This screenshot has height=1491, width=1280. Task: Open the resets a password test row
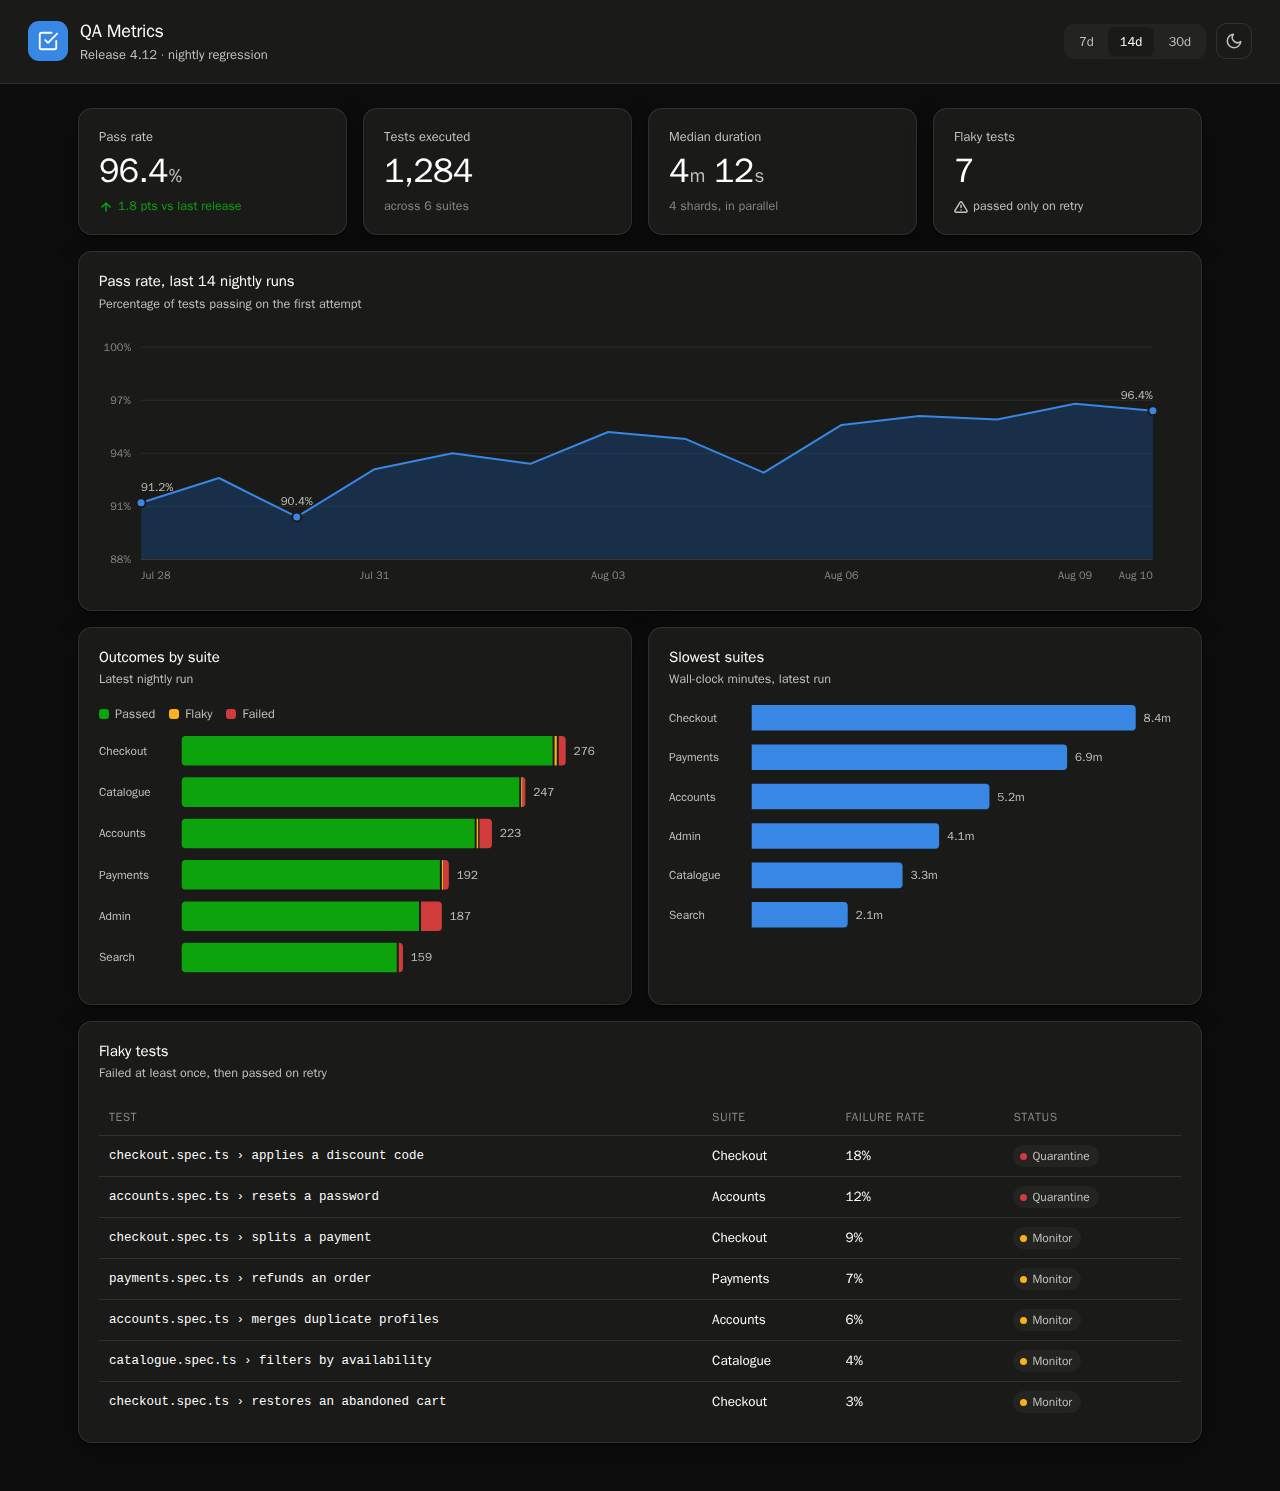pyautogui.click(x=640, y=1197)
